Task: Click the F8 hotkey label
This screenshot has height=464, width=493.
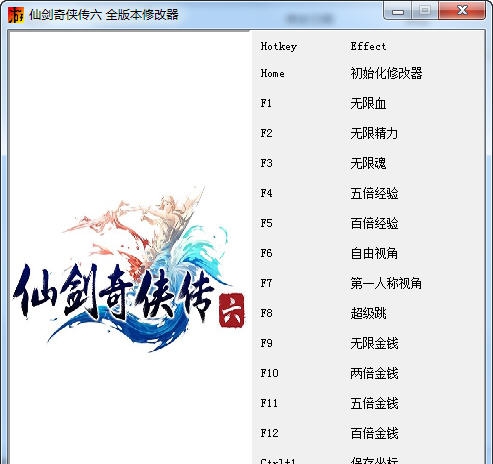Action: 267,313
